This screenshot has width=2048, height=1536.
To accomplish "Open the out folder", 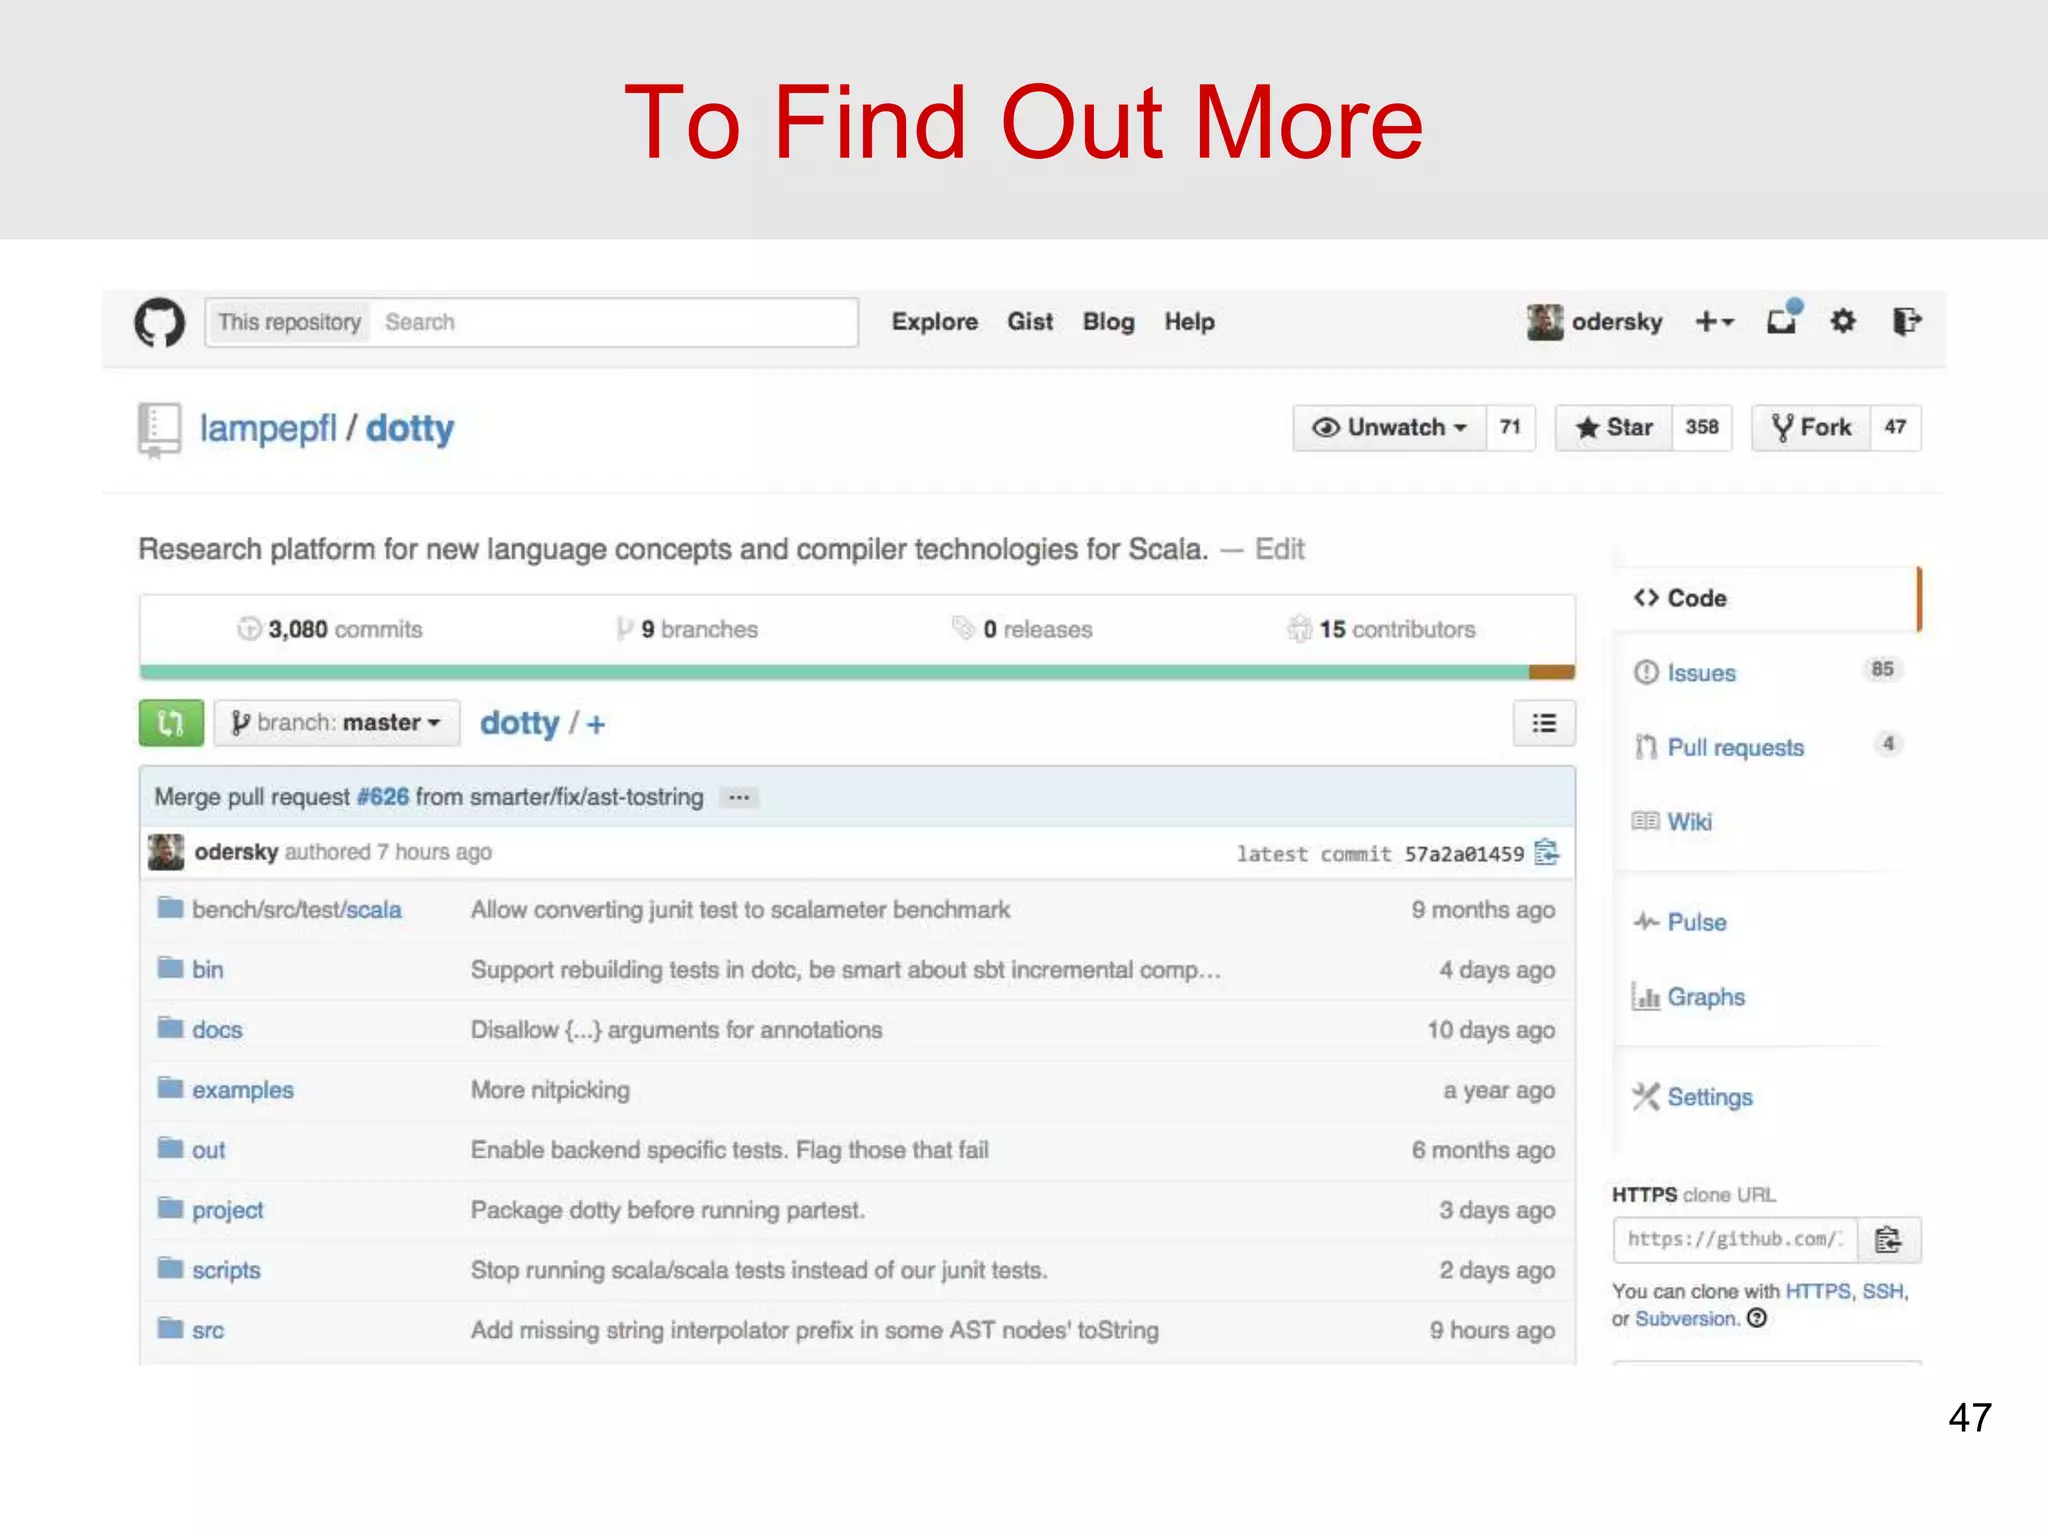I will [x=208, y=1150].
